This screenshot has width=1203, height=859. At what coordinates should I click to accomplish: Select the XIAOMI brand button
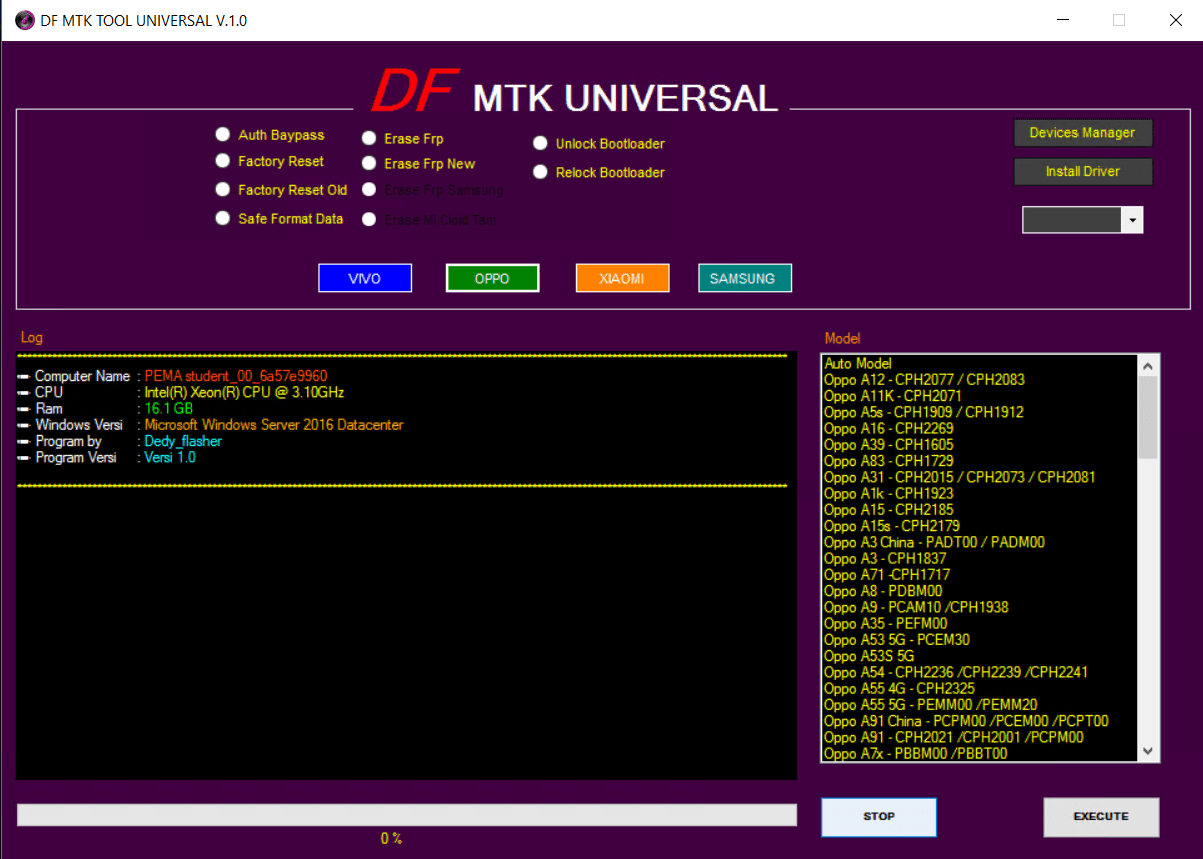622,278
